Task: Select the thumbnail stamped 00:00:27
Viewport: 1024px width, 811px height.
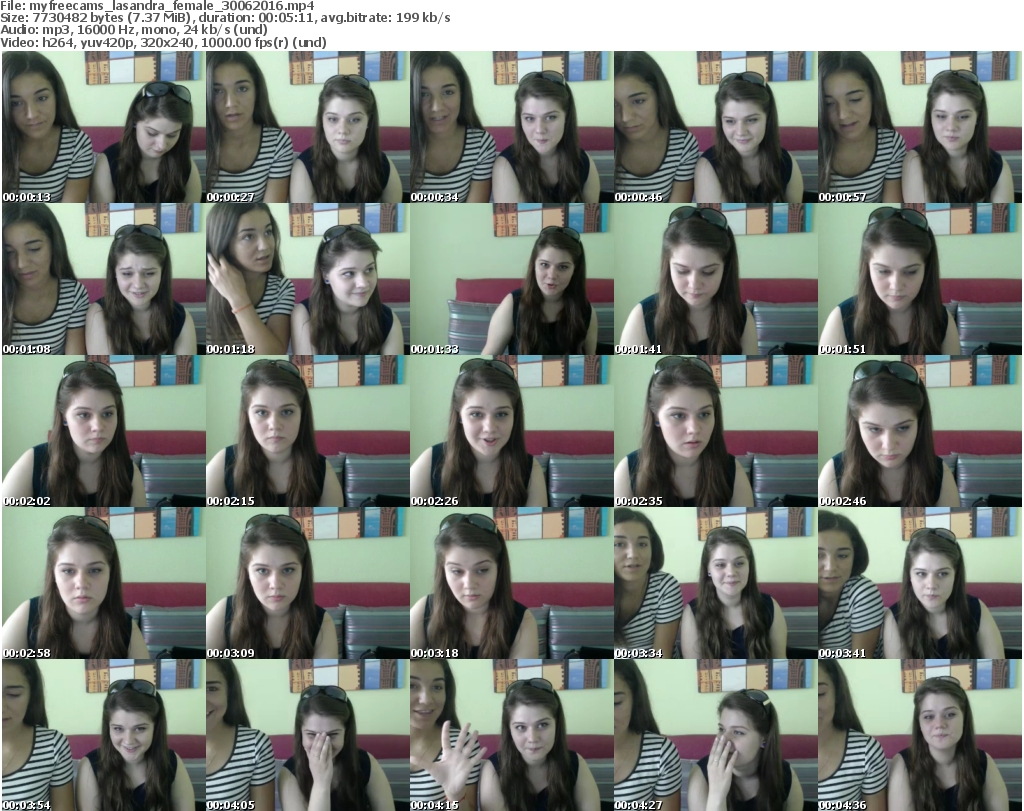Action: tap(308, 127)
